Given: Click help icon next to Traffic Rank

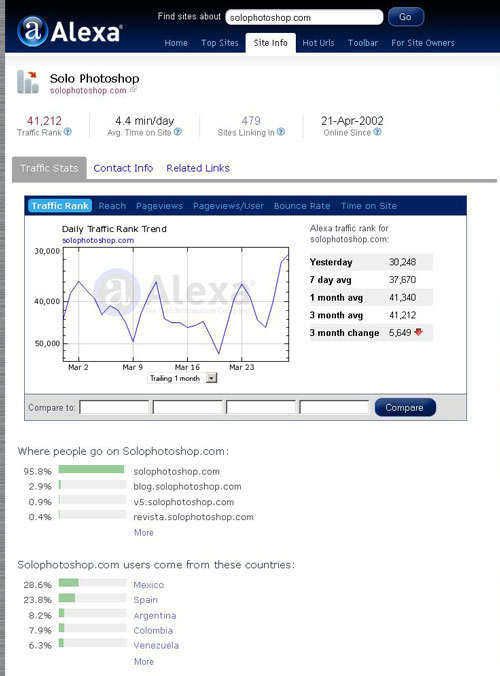Looking at the screenshot, I should click(x=68, y=132).
